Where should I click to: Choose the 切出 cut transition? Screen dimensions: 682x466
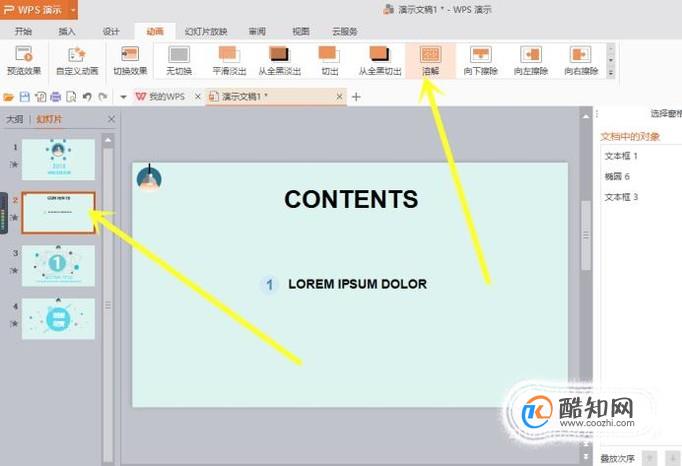pyautogui.click(x=330, y=61)
